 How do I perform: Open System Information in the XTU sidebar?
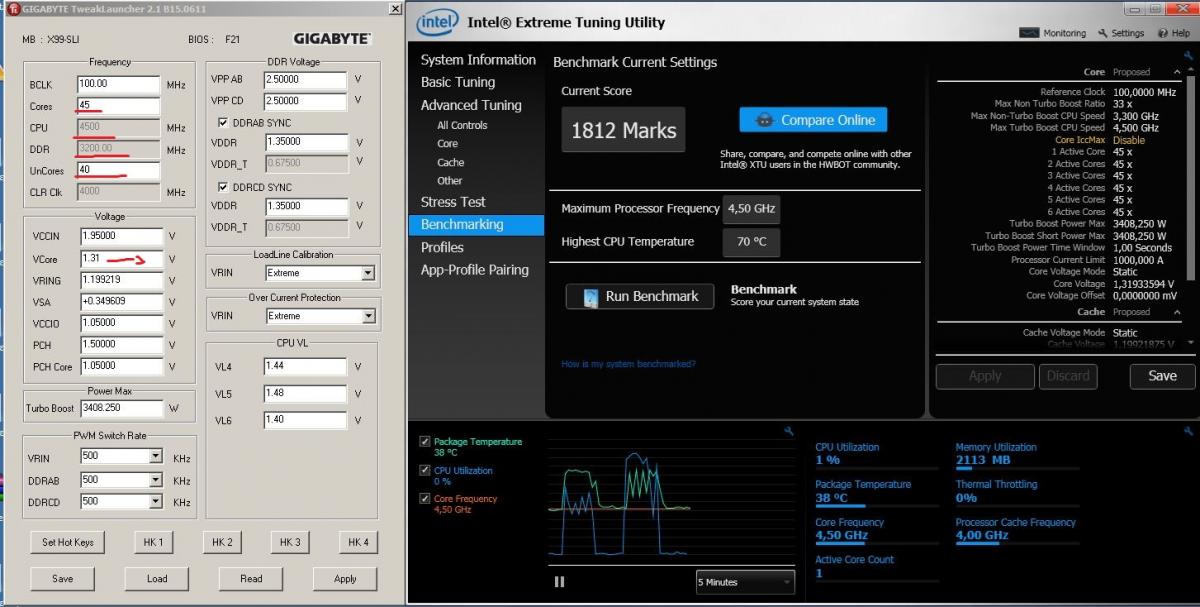478,60
